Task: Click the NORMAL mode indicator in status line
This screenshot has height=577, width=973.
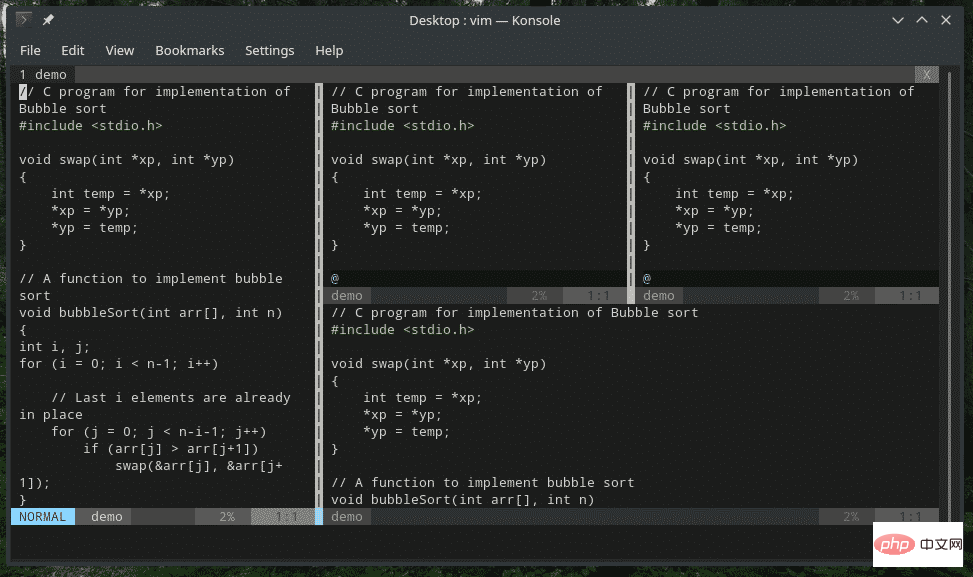Action: 42,517
